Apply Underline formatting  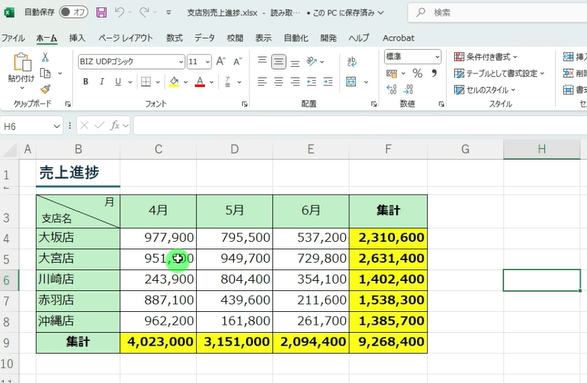click(x=118, y=82)
